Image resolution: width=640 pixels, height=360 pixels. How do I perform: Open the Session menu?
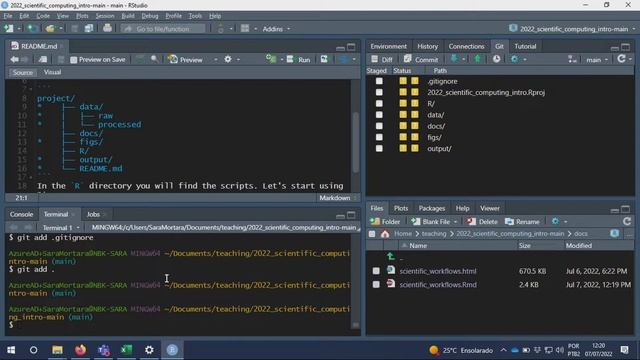coord(105,16)
